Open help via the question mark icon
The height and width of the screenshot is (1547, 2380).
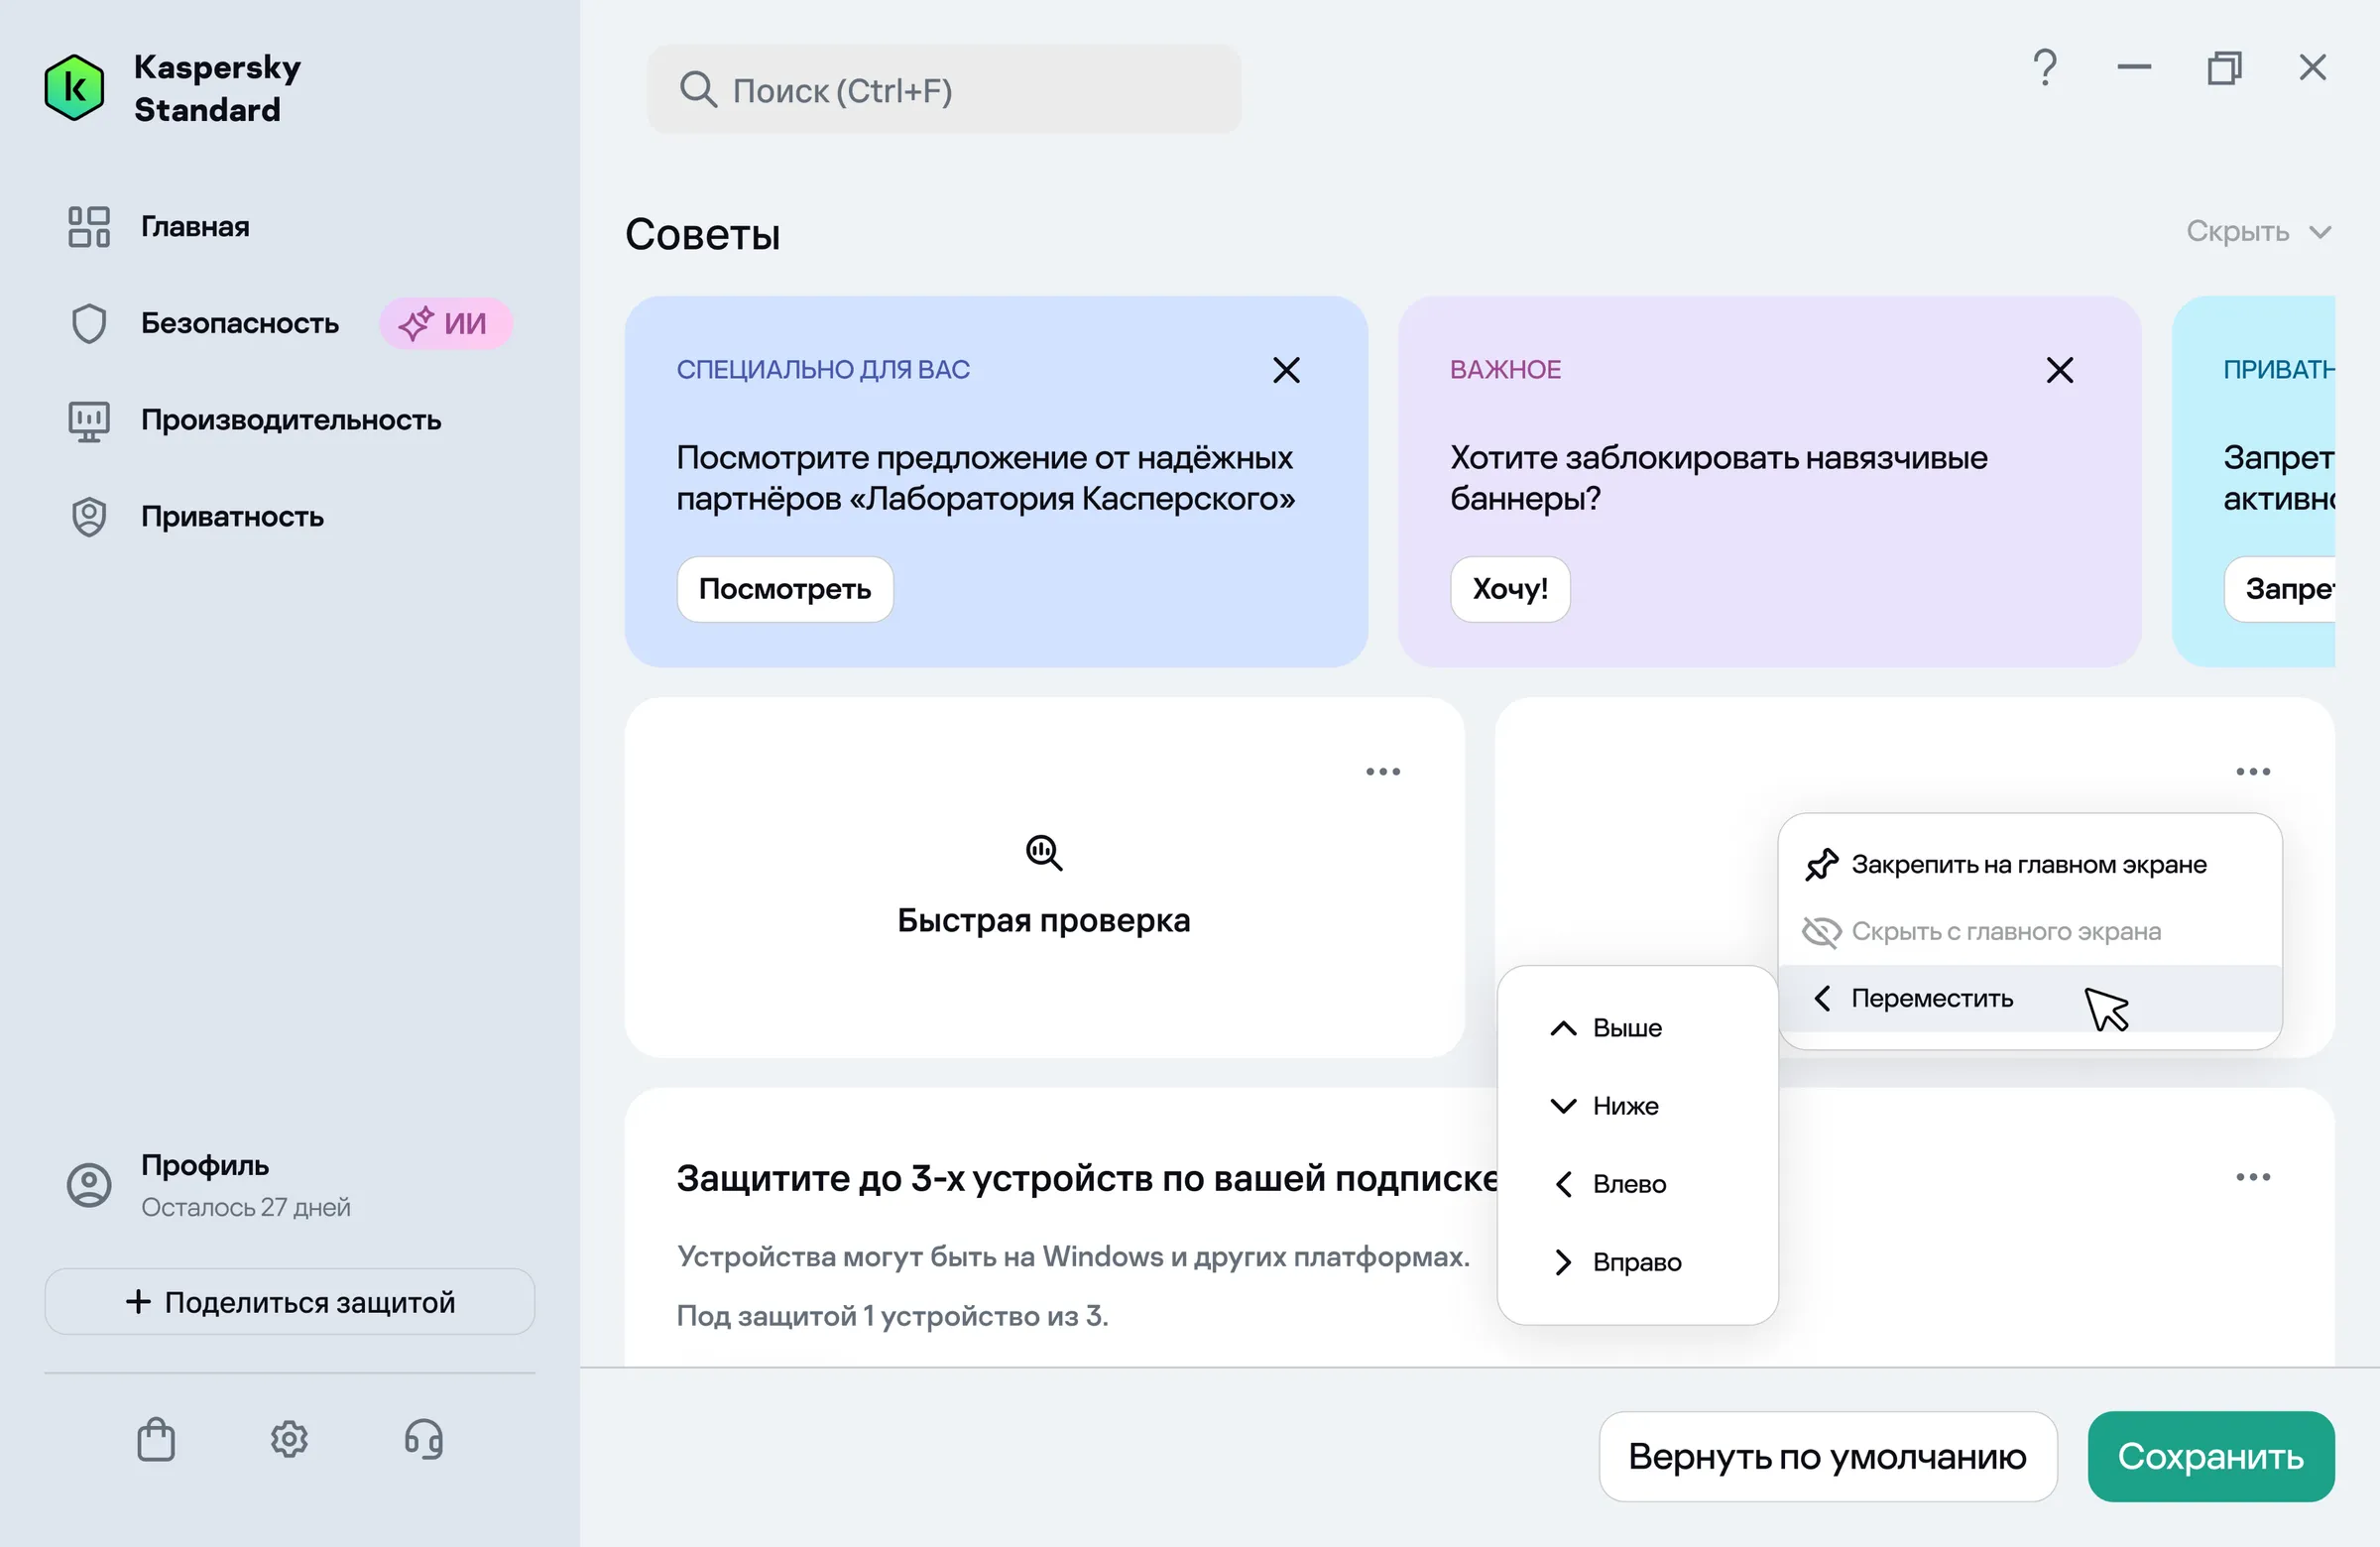pyautogui.click(x=2045, y=68)
